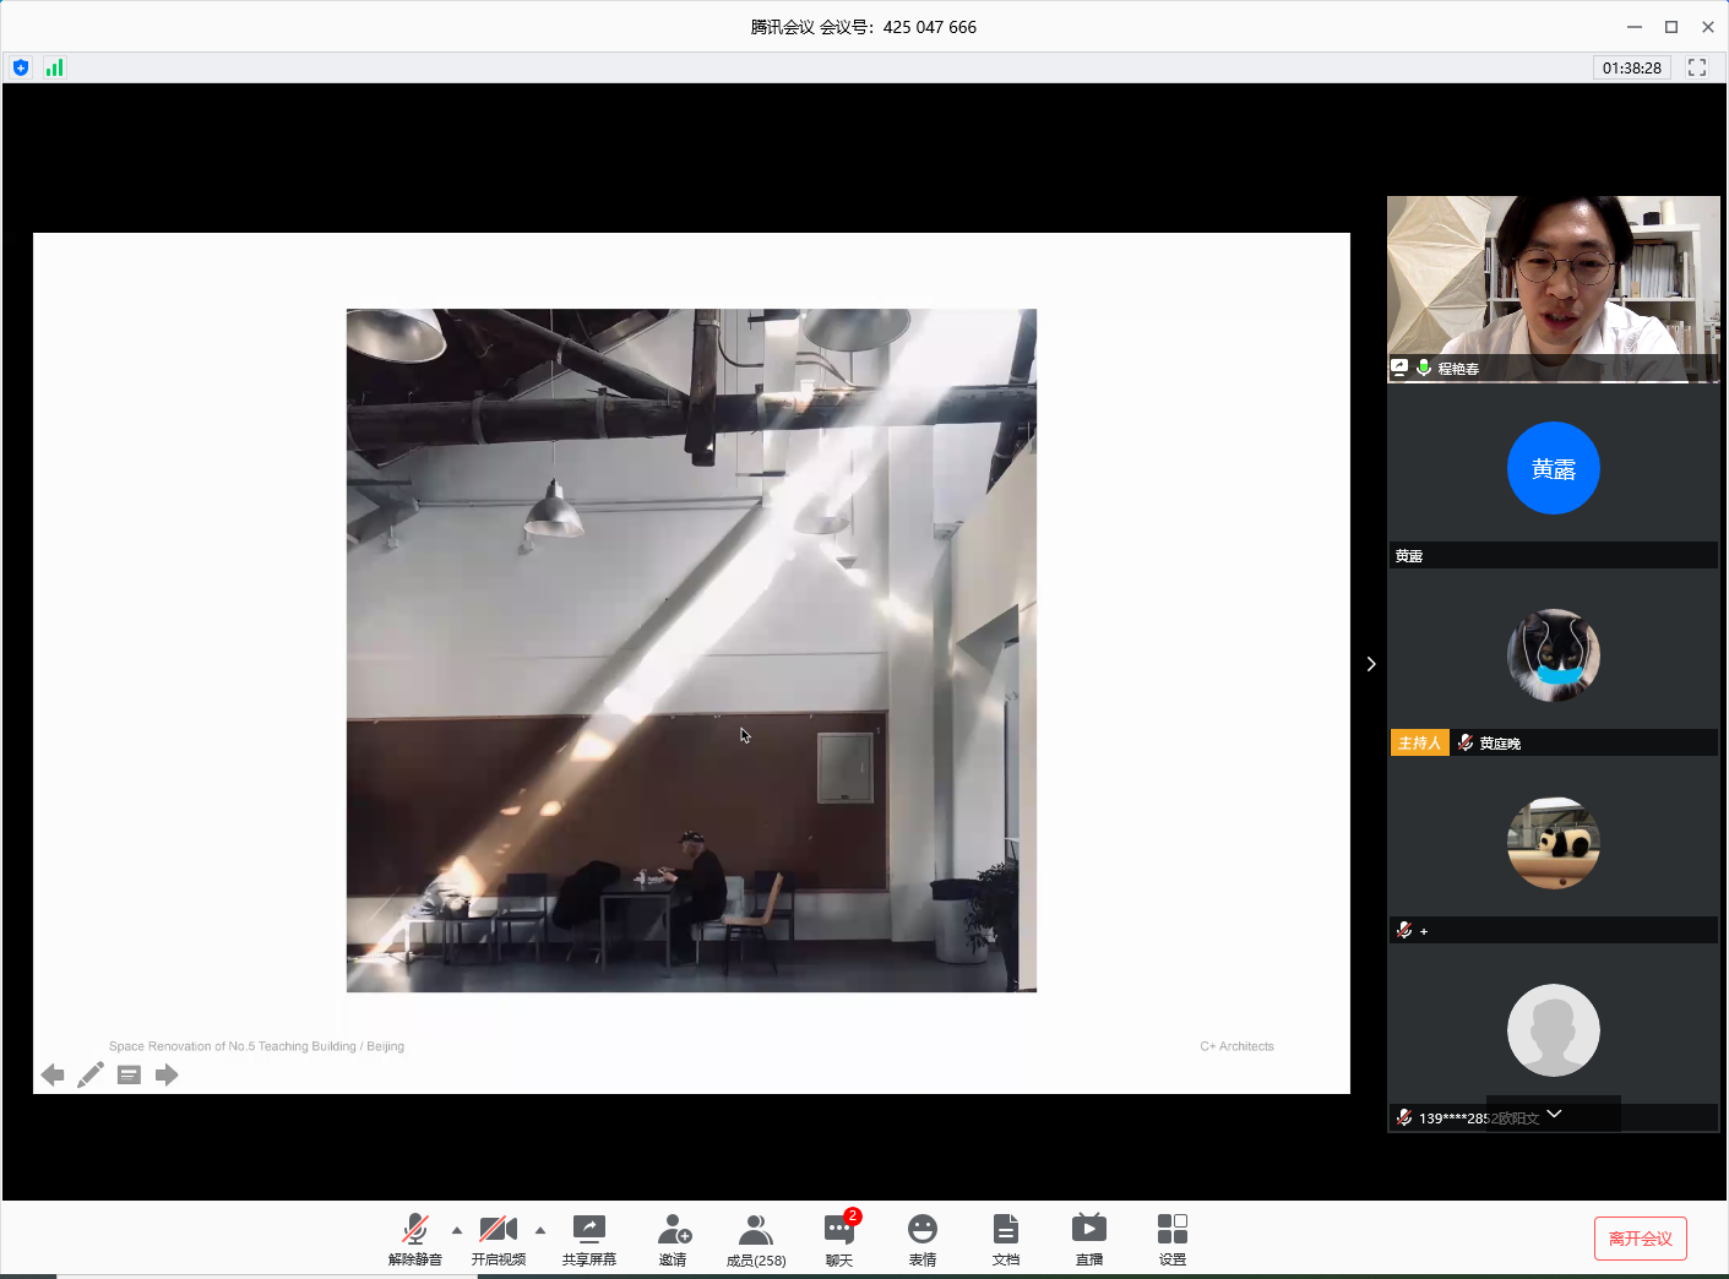This screenshot has height=1279, width=1729.
Task: Open the 文档 documents icon
Action: pos(1005,1238)
